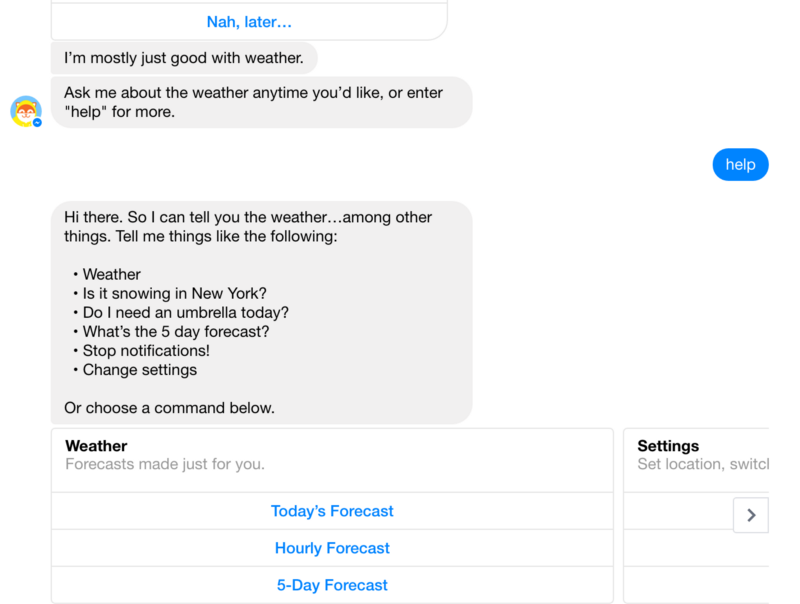Open the Settings card title
Viewport: 800px width, 604px height.
click(668, 446)
